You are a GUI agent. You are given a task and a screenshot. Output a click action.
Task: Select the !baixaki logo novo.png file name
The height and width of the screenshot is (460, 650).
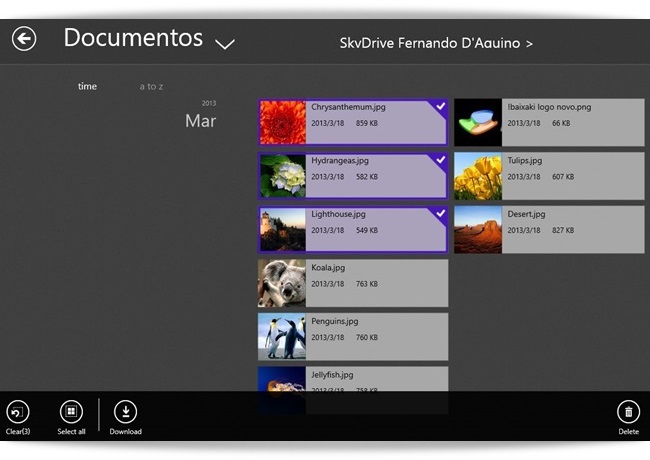coord(549,107)
